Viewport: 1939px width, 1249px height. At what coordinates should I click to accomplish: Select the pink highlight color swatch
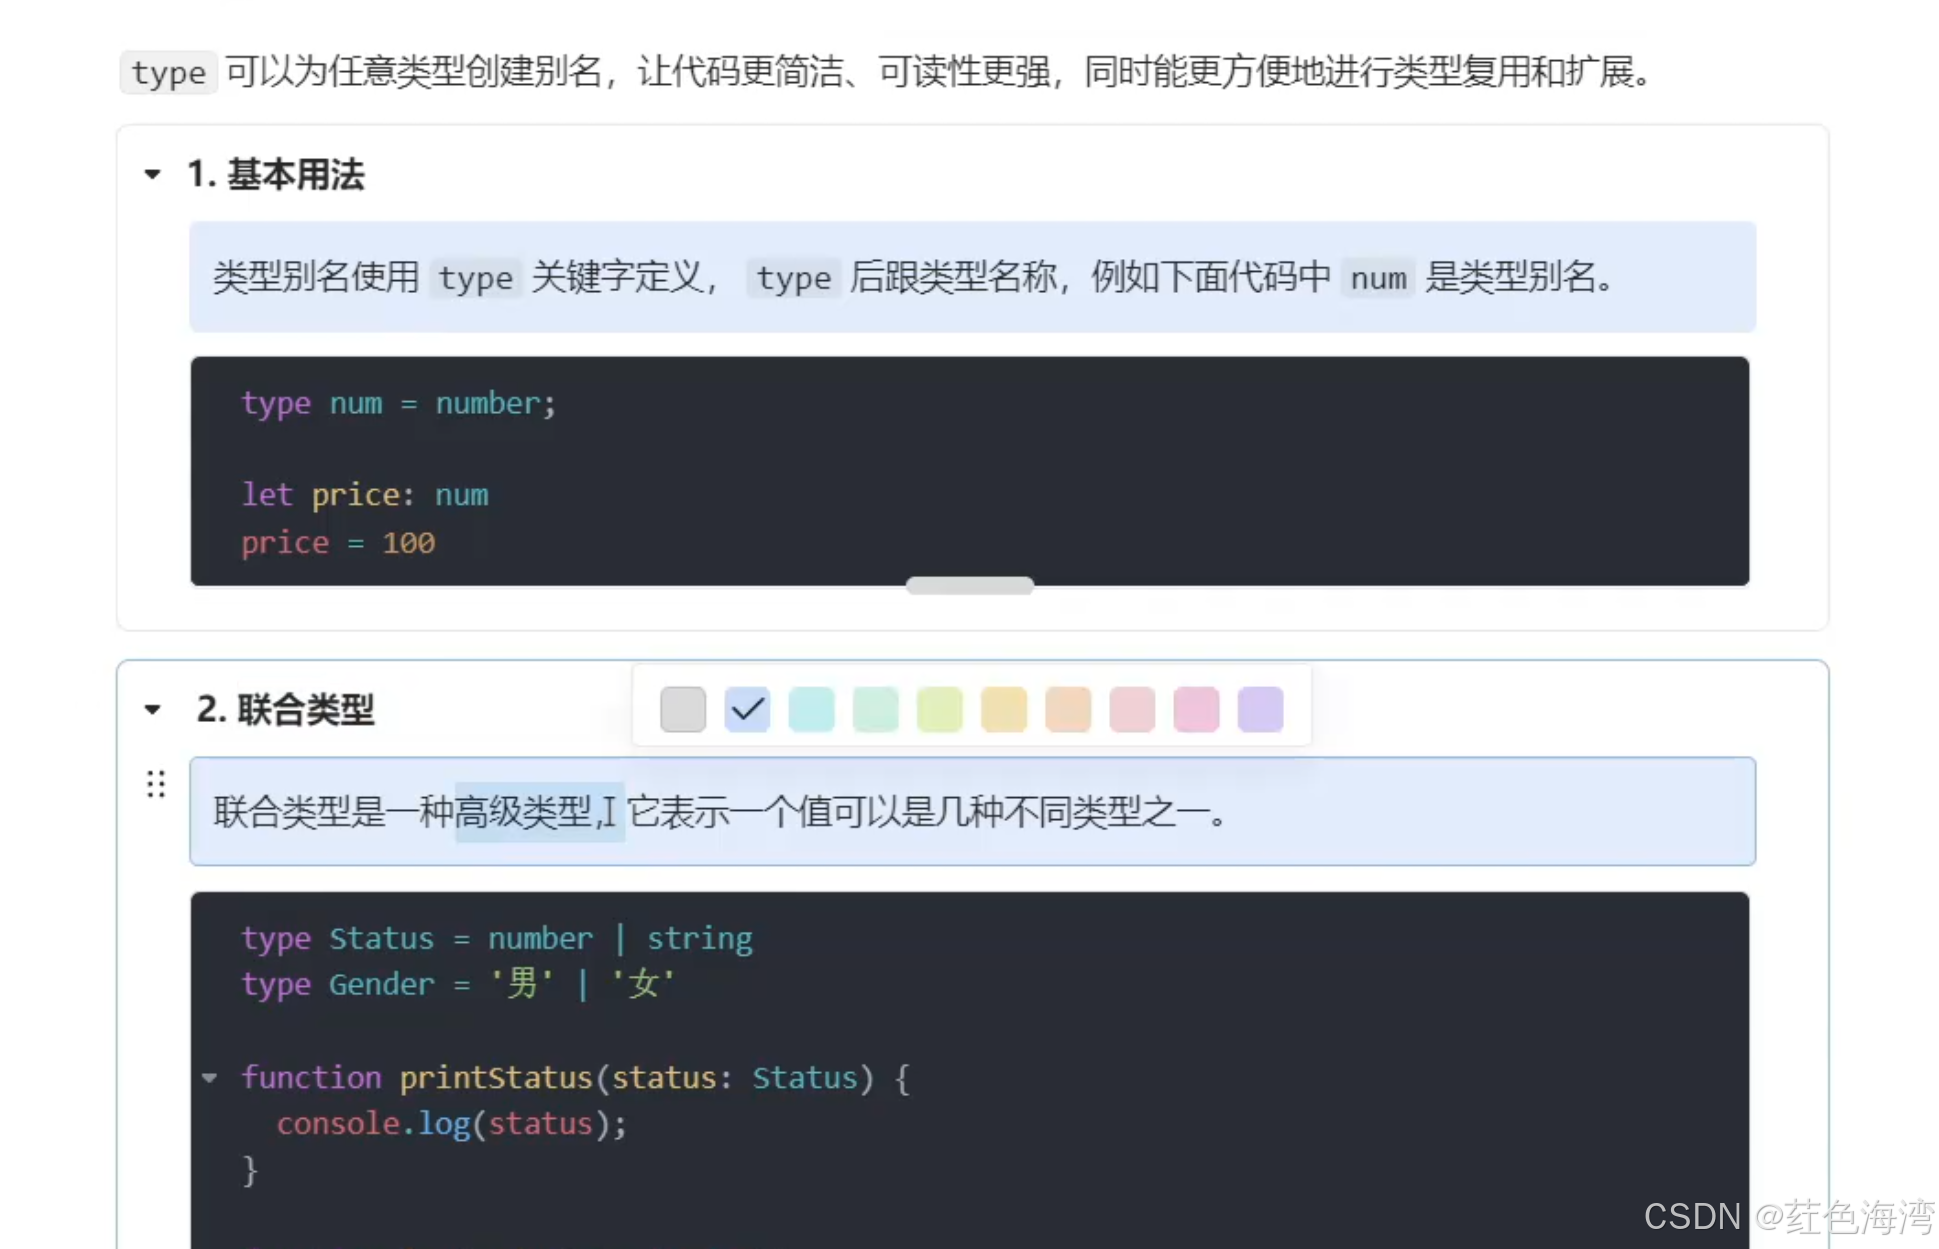[1196, 709]
